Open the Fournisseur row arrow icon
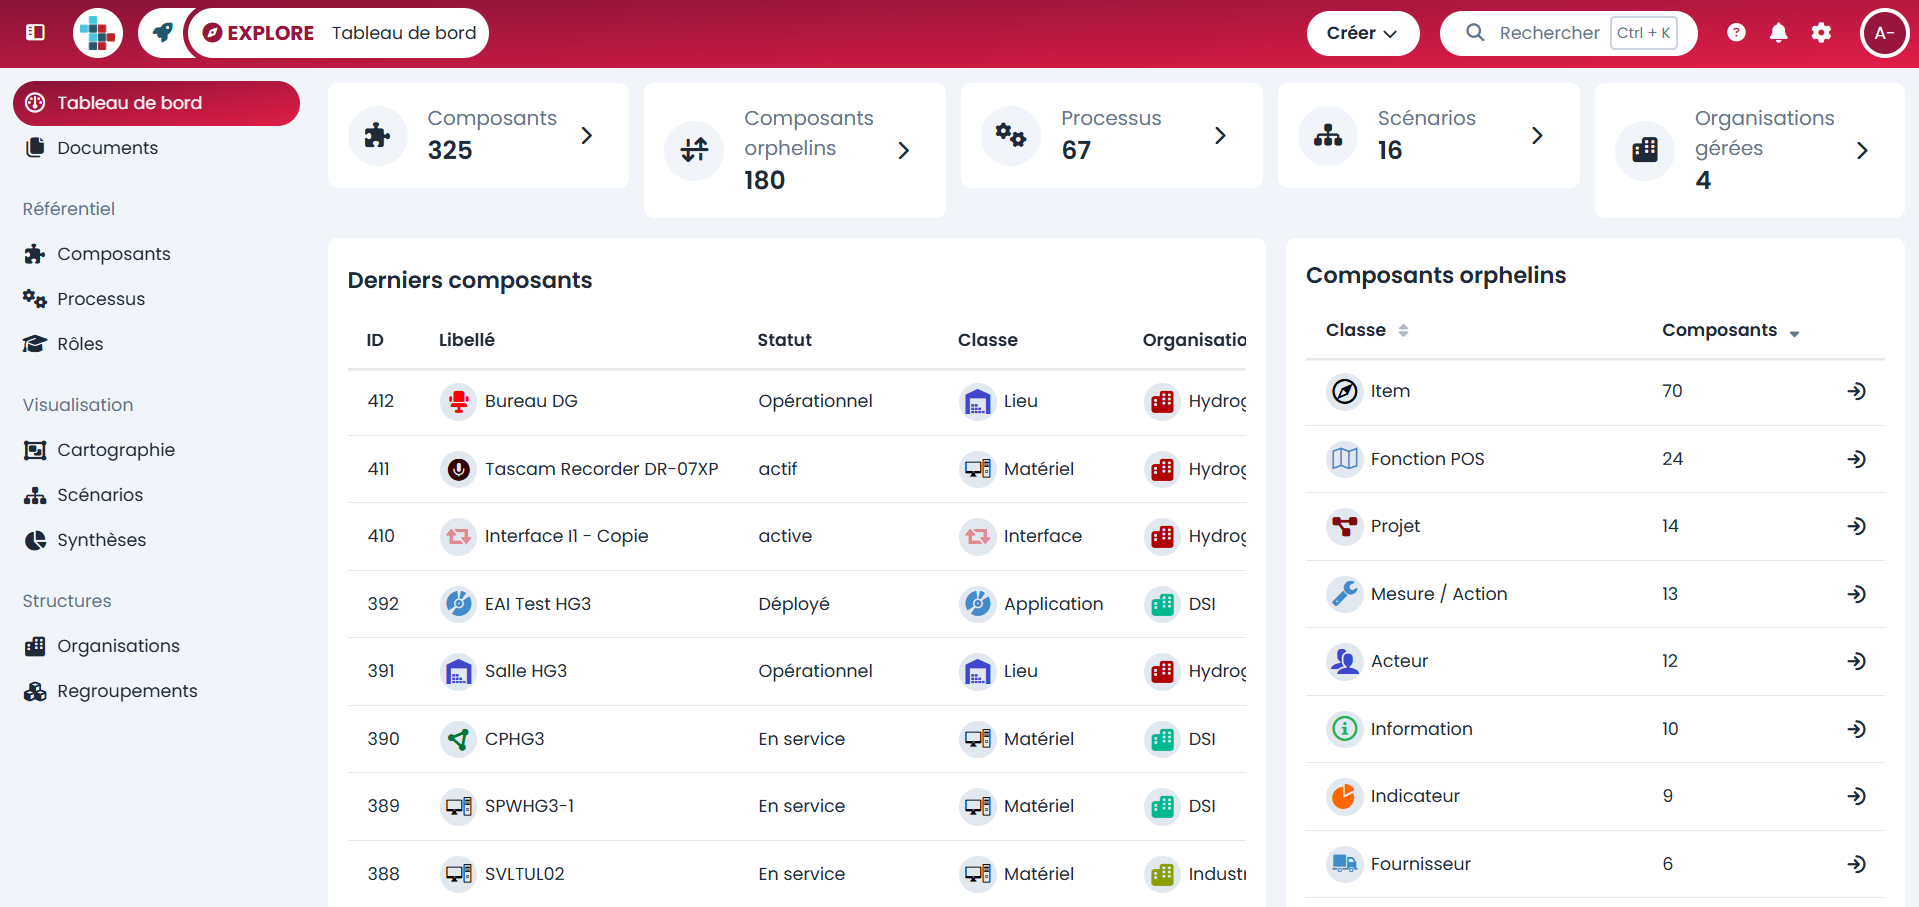The height and width of the screenshot is (907, 1919). [x=1857, y=864]
